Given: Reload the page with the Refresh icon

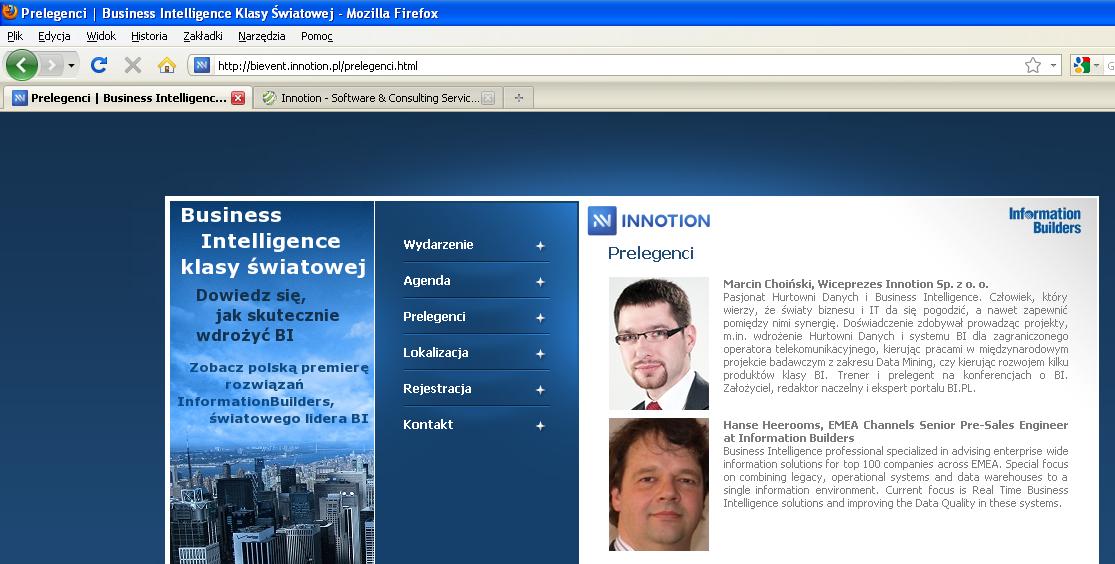Looking at the screenshot, I should pyautogui.click(x=99, y=65).
